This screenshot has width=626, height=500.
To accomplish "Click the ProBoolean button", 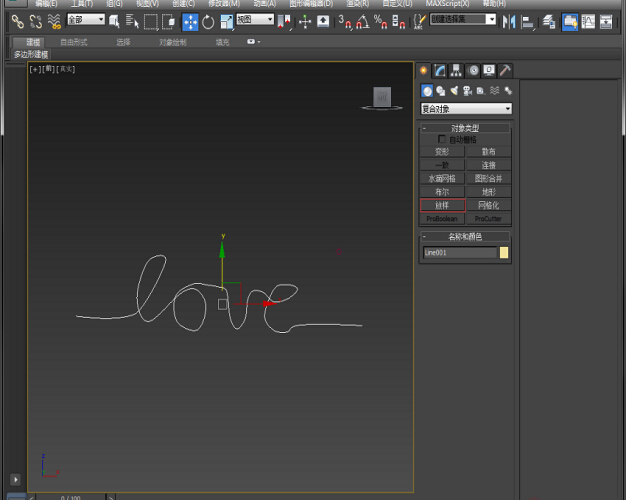I will [442, 219].
